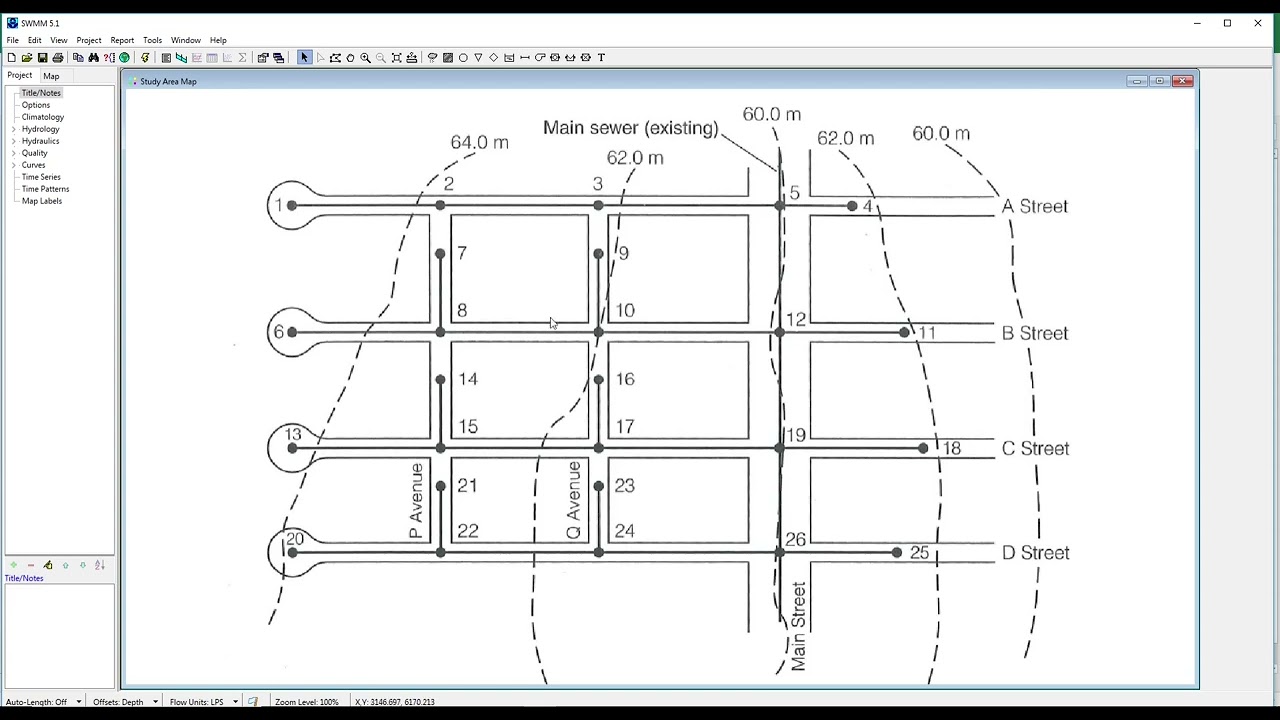The image size is (1280, 720).
Task: Select Climatology in project tree
Action: tap(43, 117)
